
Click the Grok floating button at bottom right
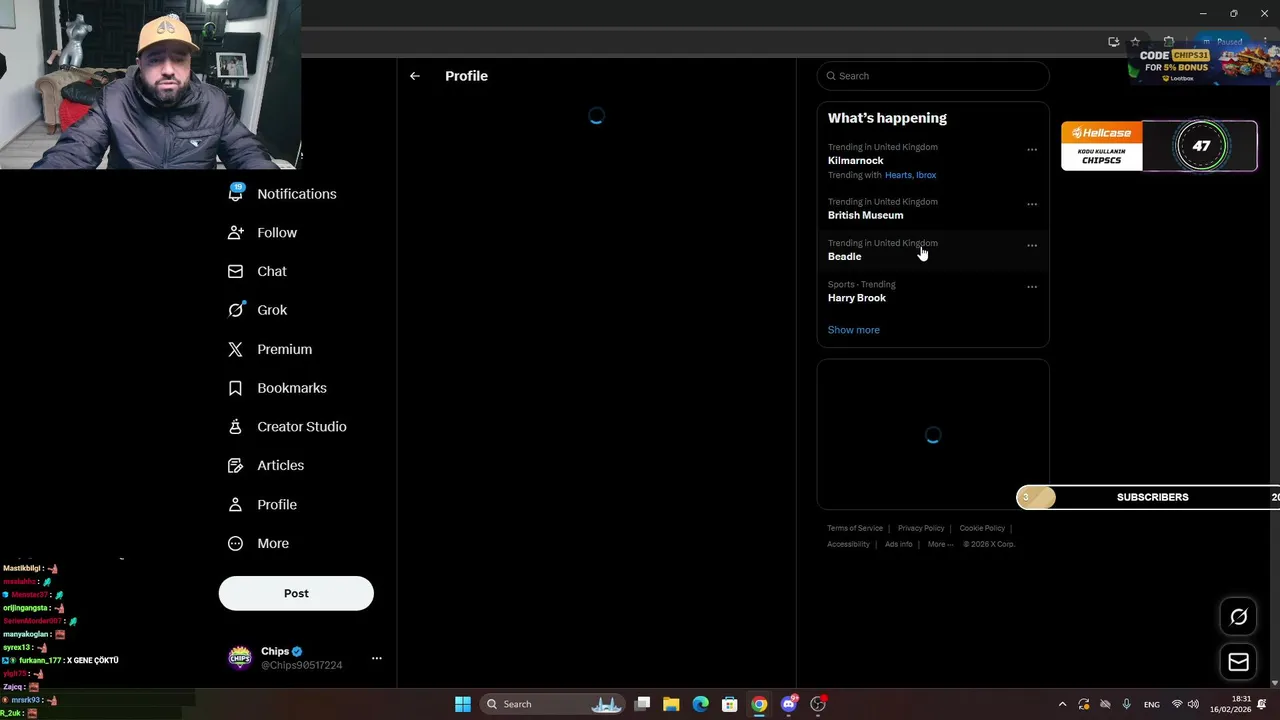click(x=1238, y=617)
